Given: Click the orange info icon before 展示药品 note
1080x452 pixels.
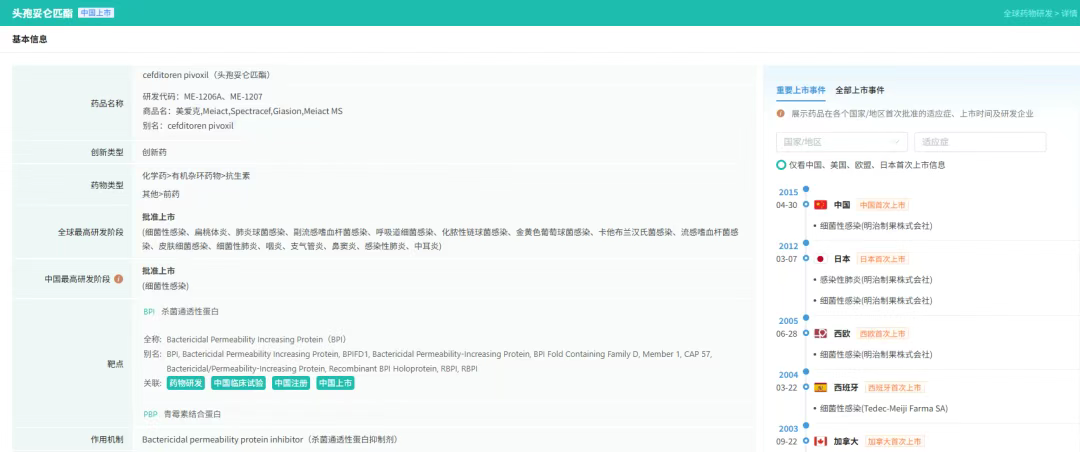Looking at the screenshot, I should pyautogui.click(x=780, y=114).
